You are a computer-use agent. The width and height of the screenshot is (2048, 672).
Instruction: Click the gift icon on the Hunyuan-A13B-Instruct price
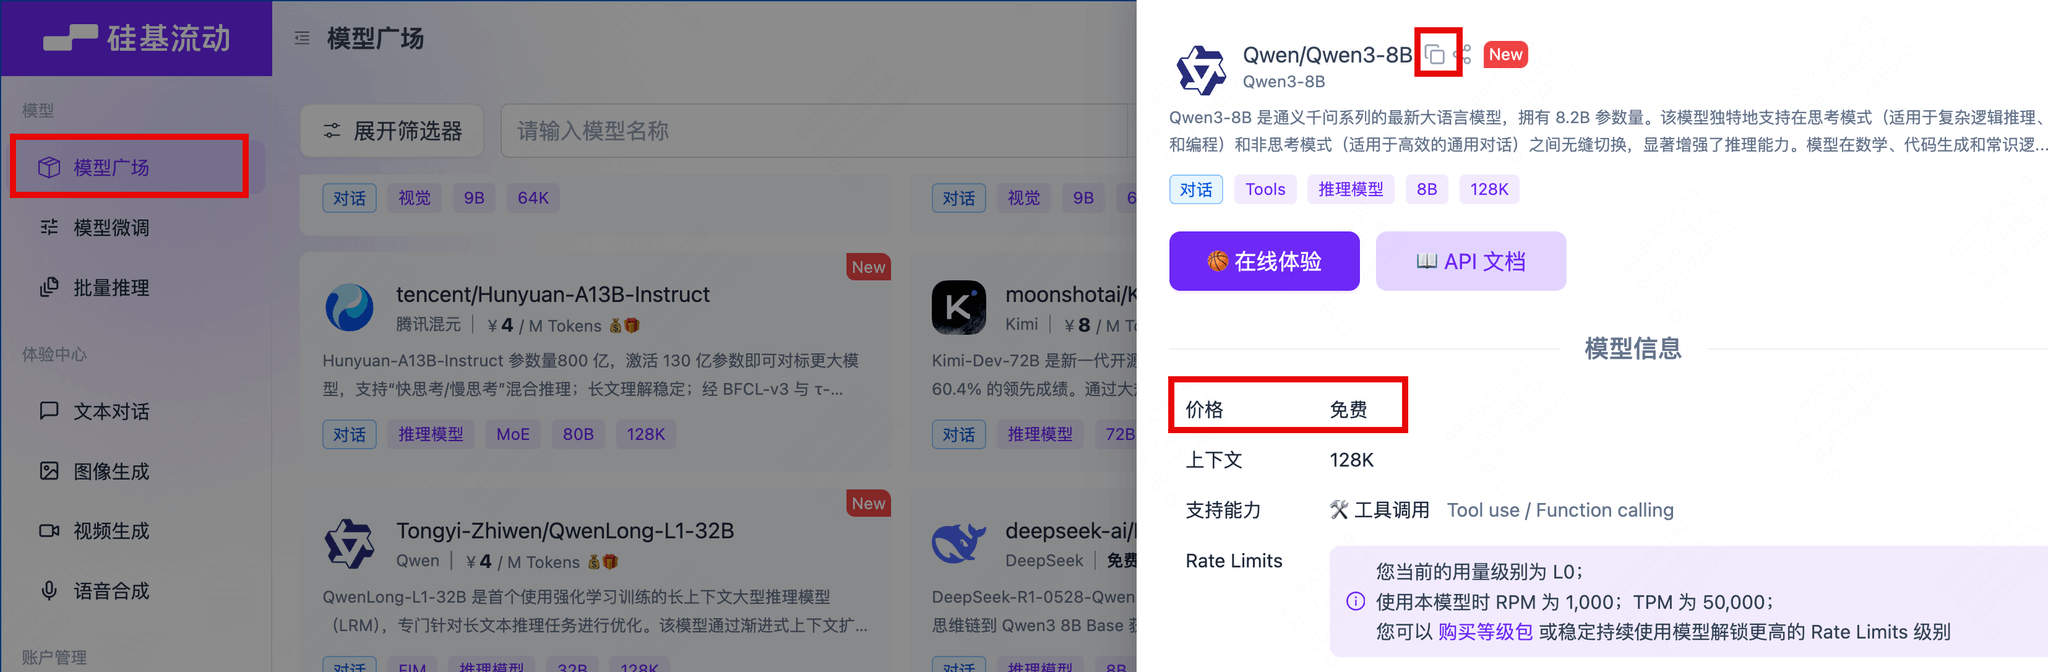click(x=631, y=325)
